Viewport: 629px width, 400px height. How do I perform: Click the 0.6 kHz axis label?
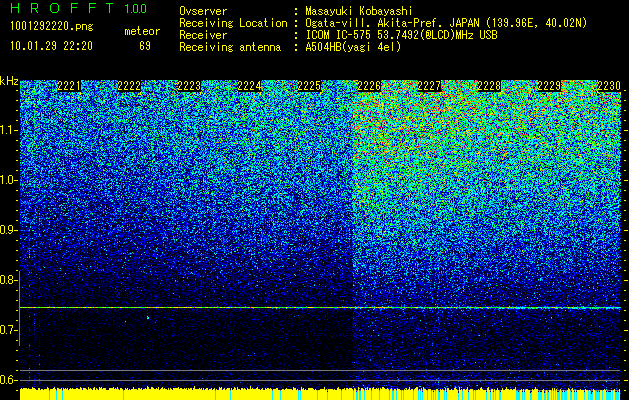pyautogui.click(x=6, y=380)
